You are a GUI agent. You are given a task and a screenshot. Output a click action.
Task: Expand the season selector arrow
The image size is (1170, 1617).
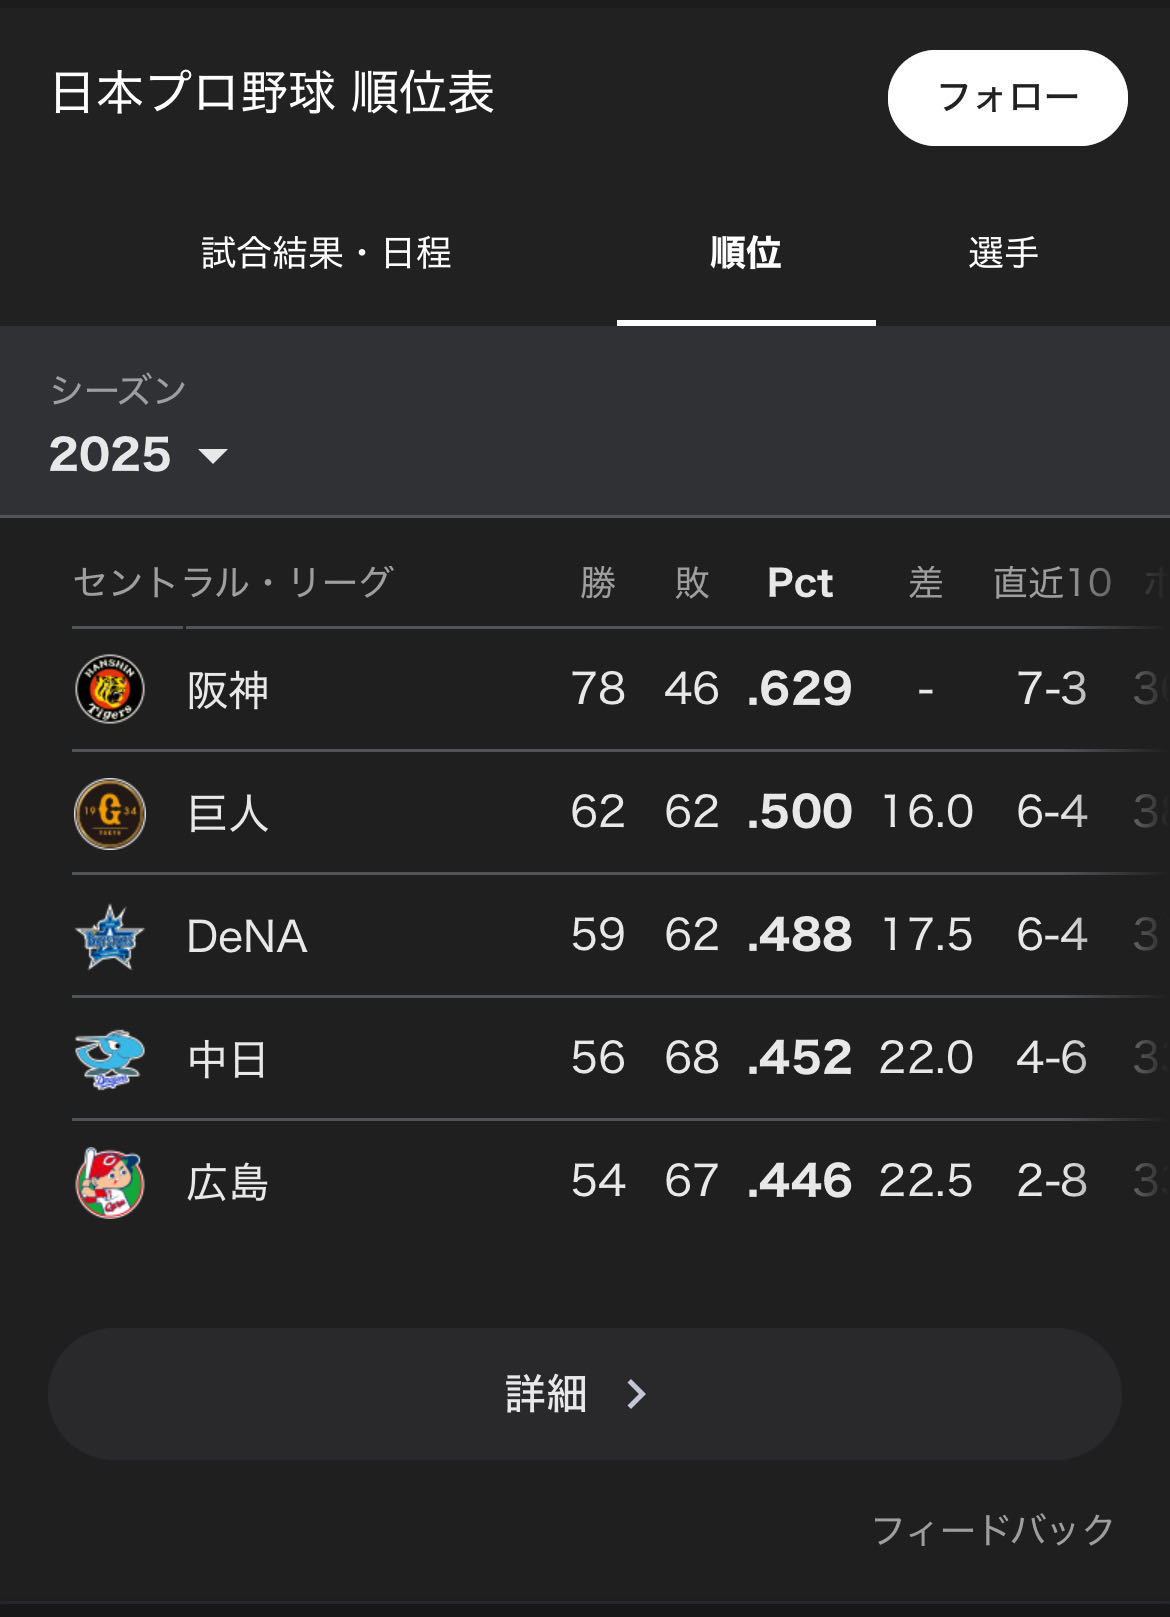click(213, 456)
